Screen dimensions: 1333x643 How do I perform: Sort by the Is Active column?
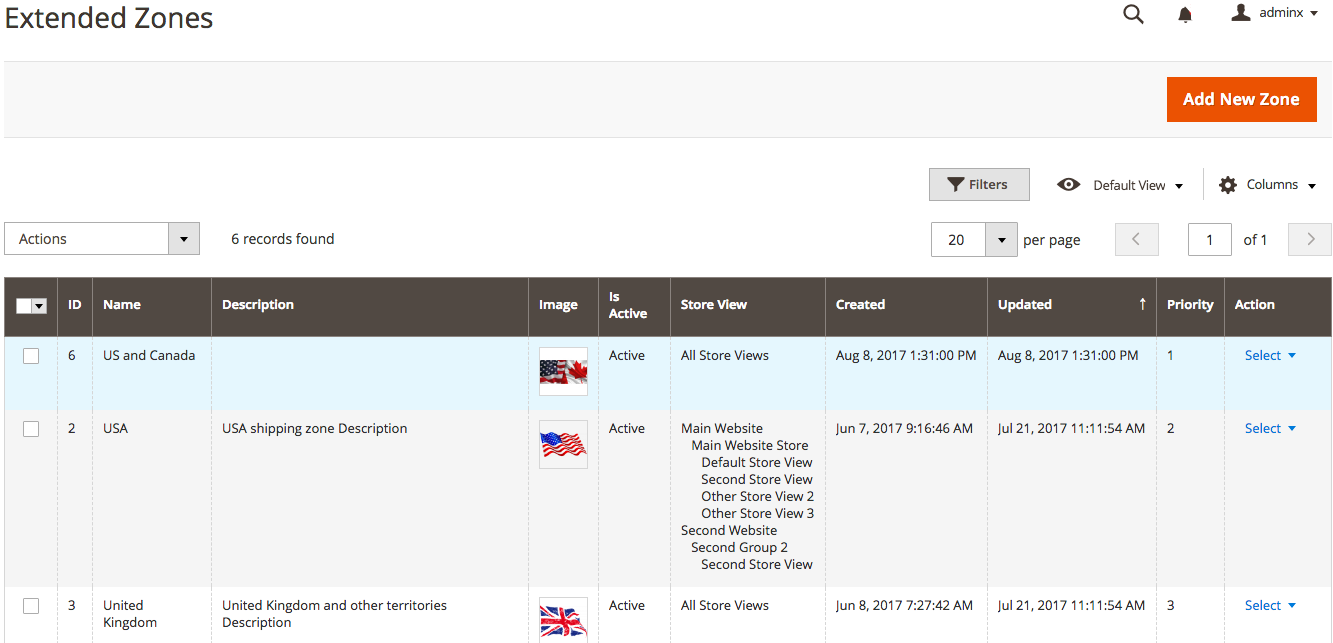coord(634,305)
